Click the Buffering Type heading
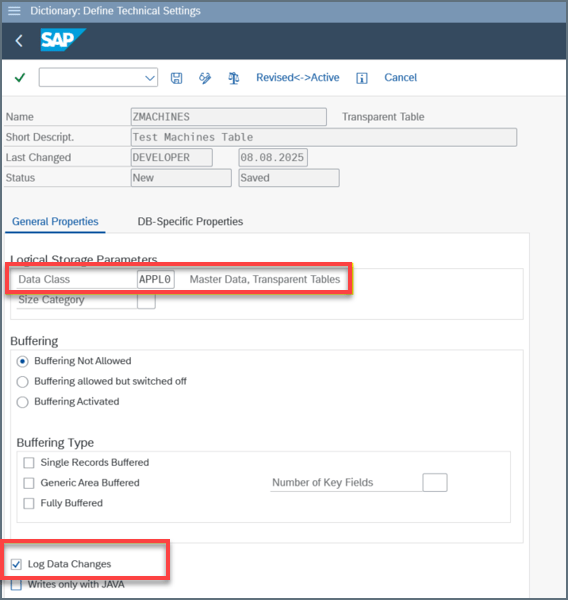Viewport: 568px width, 600px height. (55, 443)
